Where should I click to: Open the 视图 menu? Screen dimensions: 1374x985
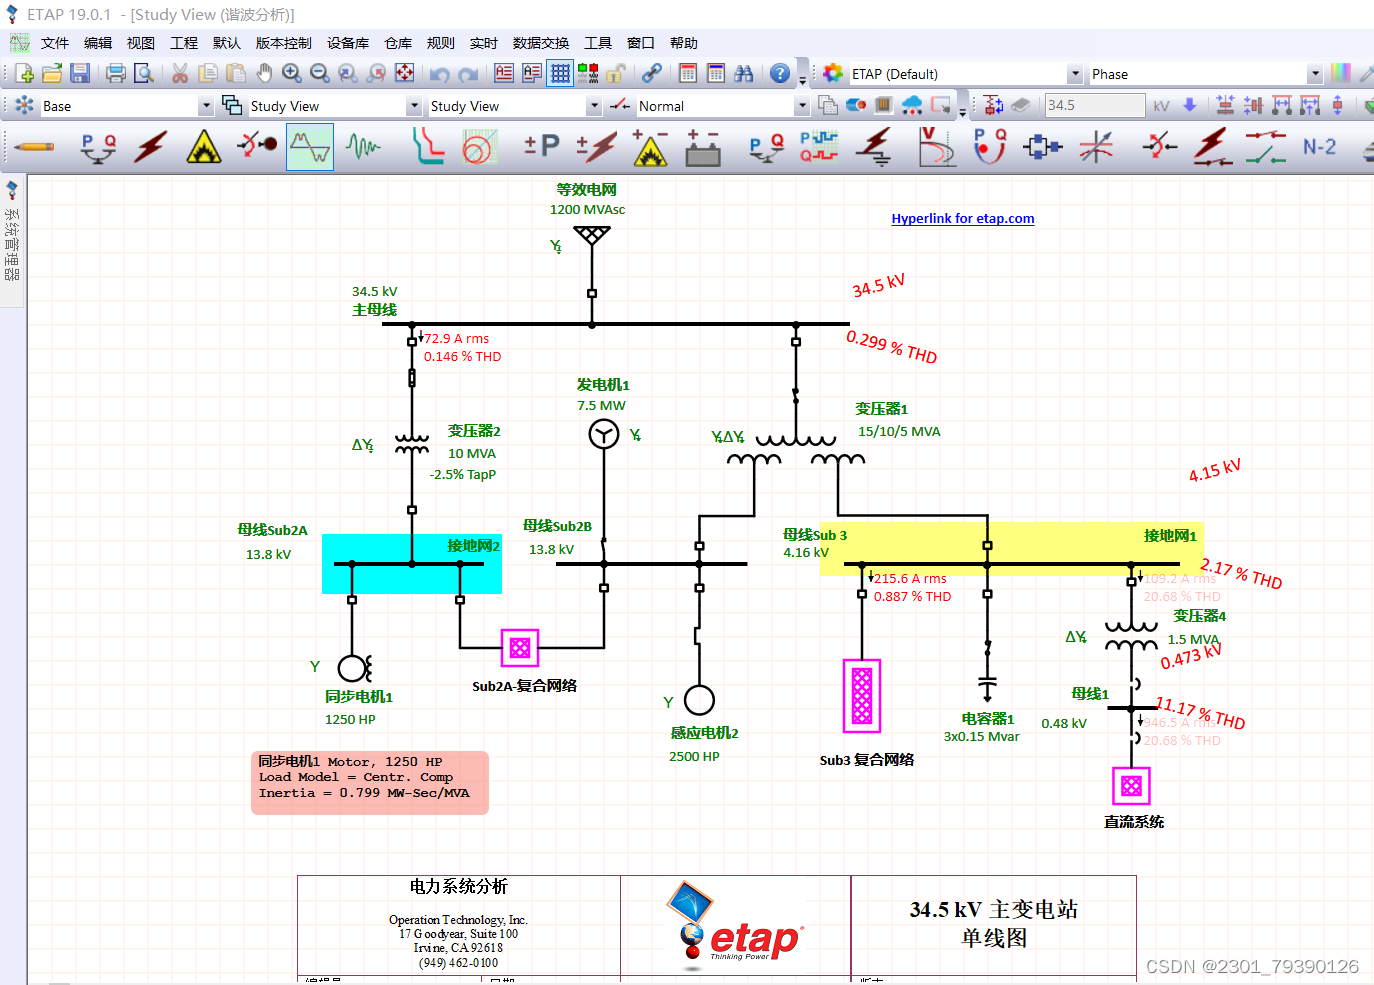[x=140, y=43]
